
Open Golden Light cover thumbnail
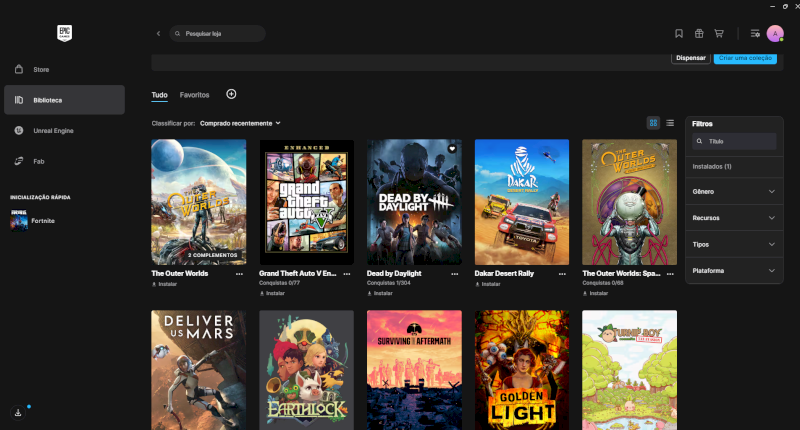522,370
